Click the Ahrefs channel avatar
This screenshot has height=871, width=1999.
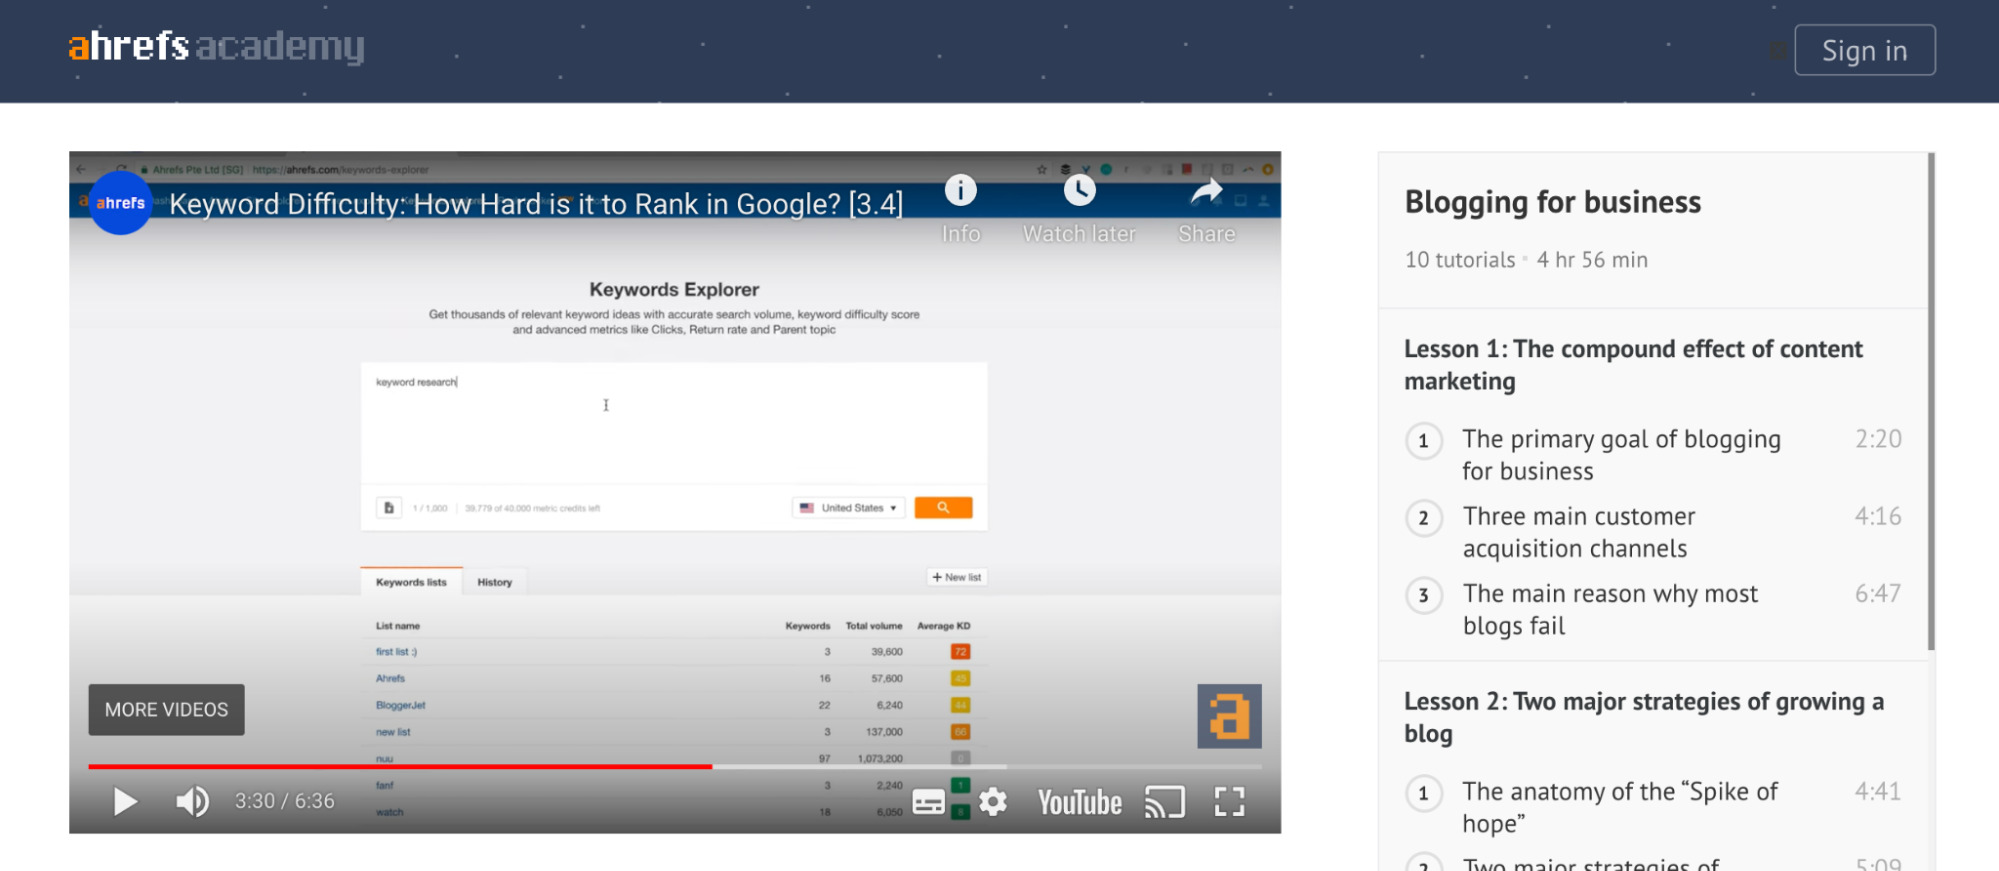[x=121, y=203]
